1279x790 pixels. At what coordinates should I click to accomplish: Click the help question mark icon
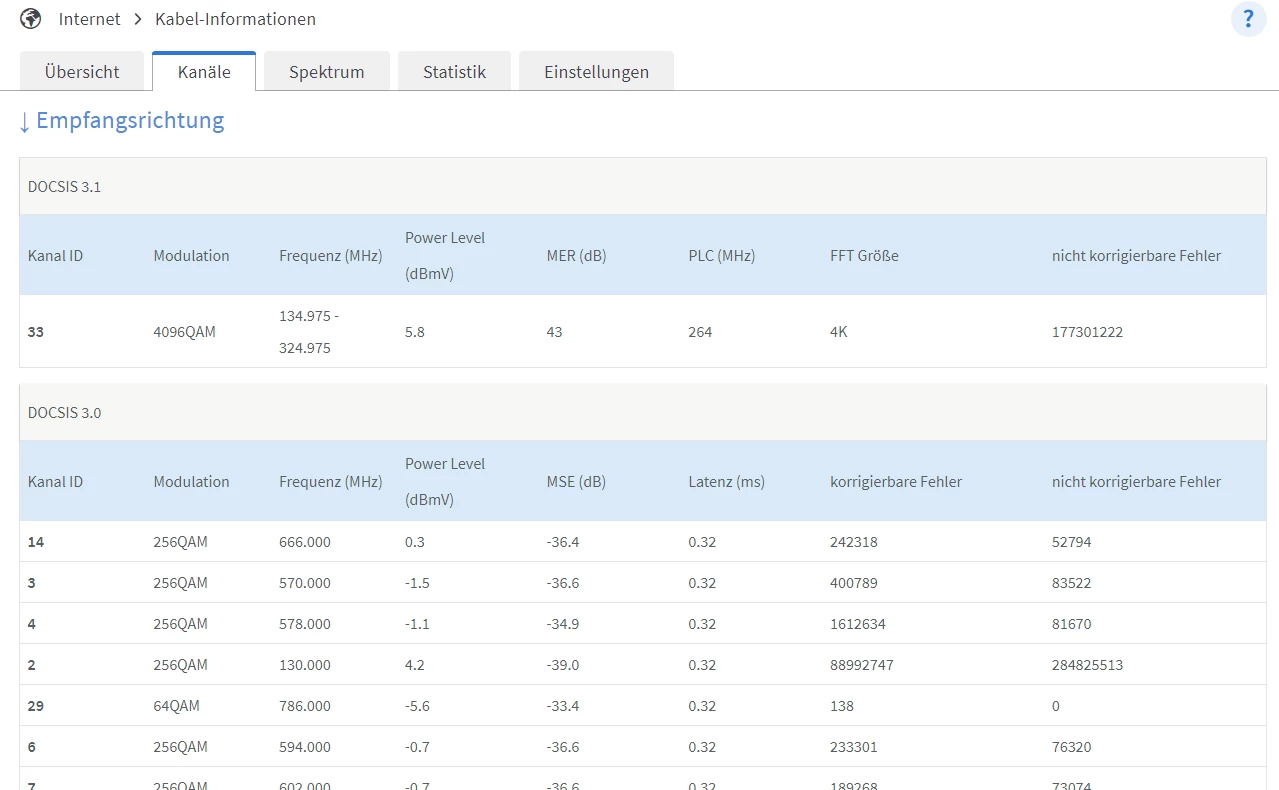pyautogui.click(x=1248, y=19)
